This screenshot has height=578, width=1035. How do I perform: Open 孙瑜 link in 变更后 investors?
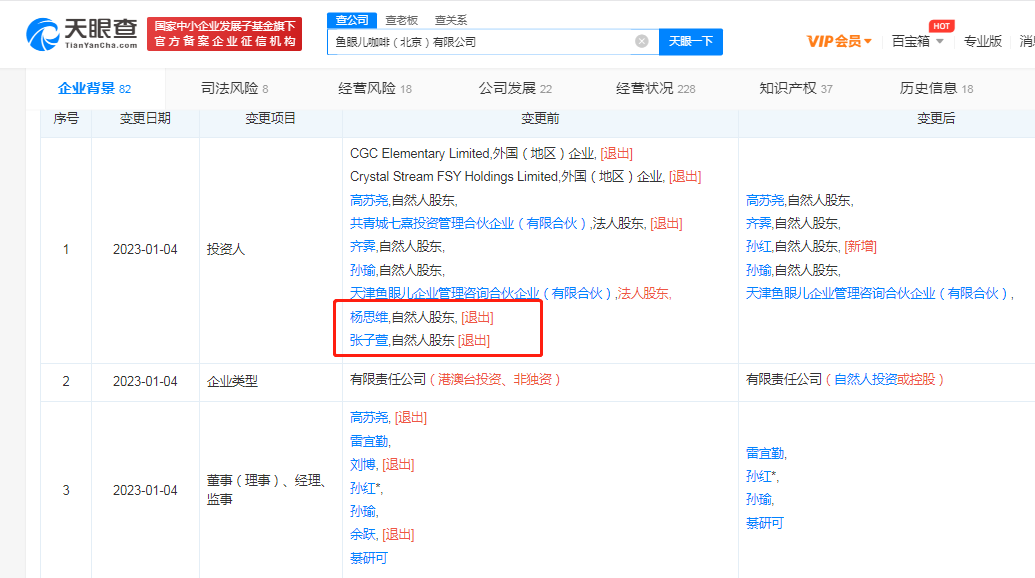click(x=758, y=271)
